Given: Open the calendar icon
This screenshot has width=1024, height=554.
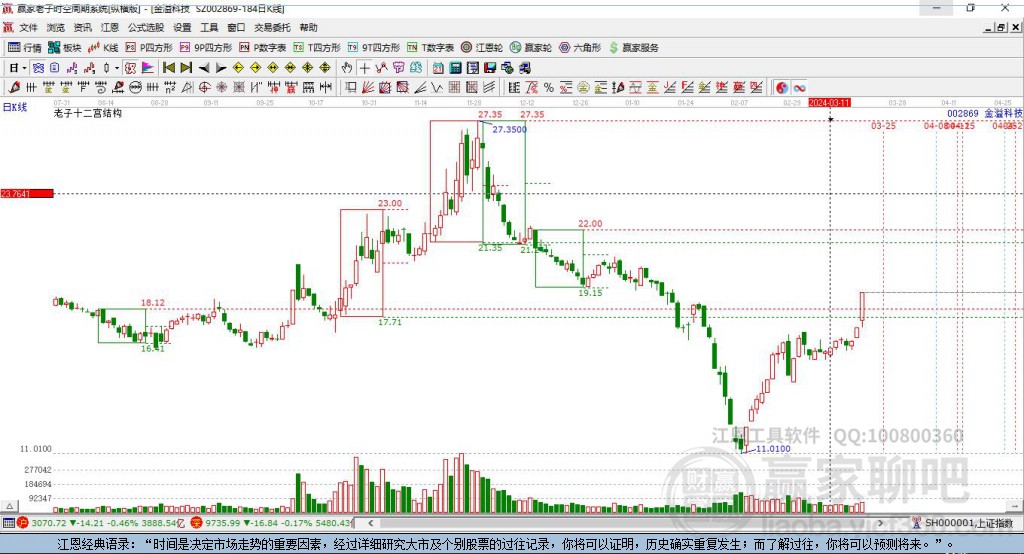Looking at the screenshot, I should click(x=438, y=68).
